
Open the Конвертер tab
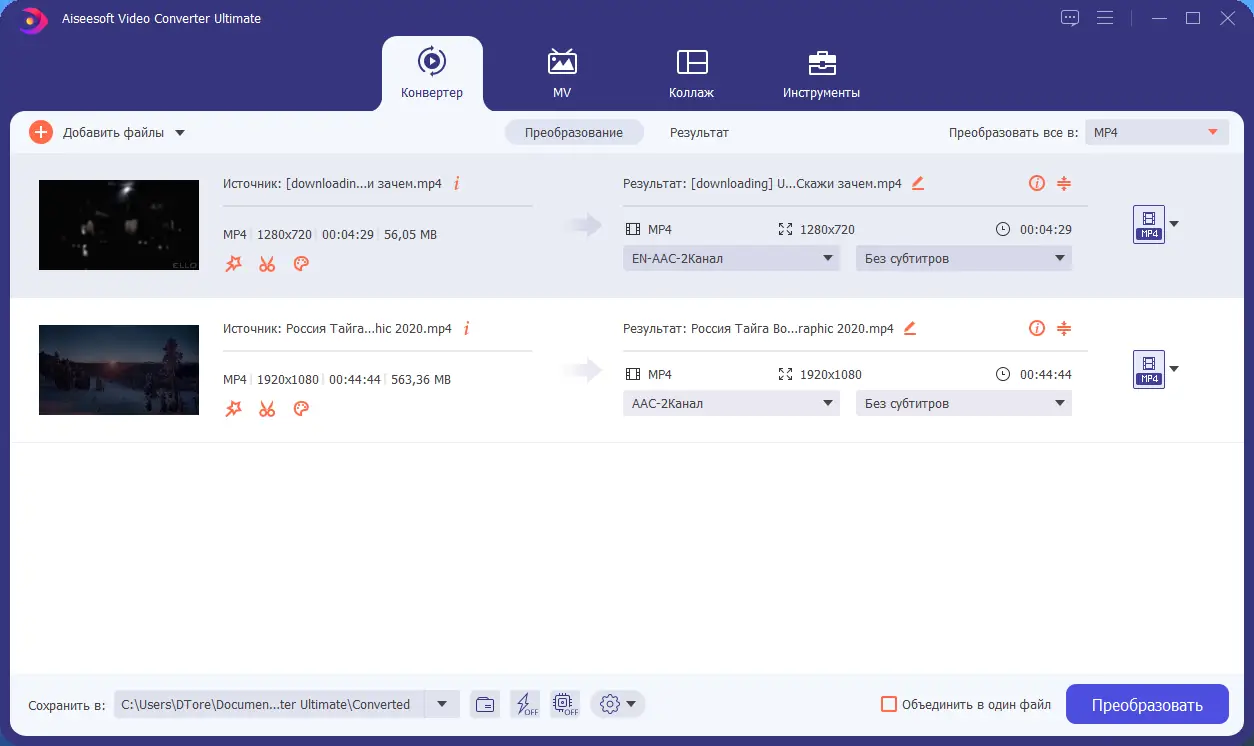tap(432, 72)
